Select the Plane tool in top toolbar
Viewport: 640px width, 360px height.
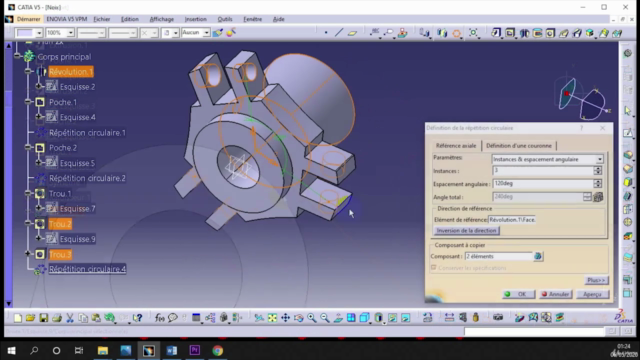tap(352, 33)
